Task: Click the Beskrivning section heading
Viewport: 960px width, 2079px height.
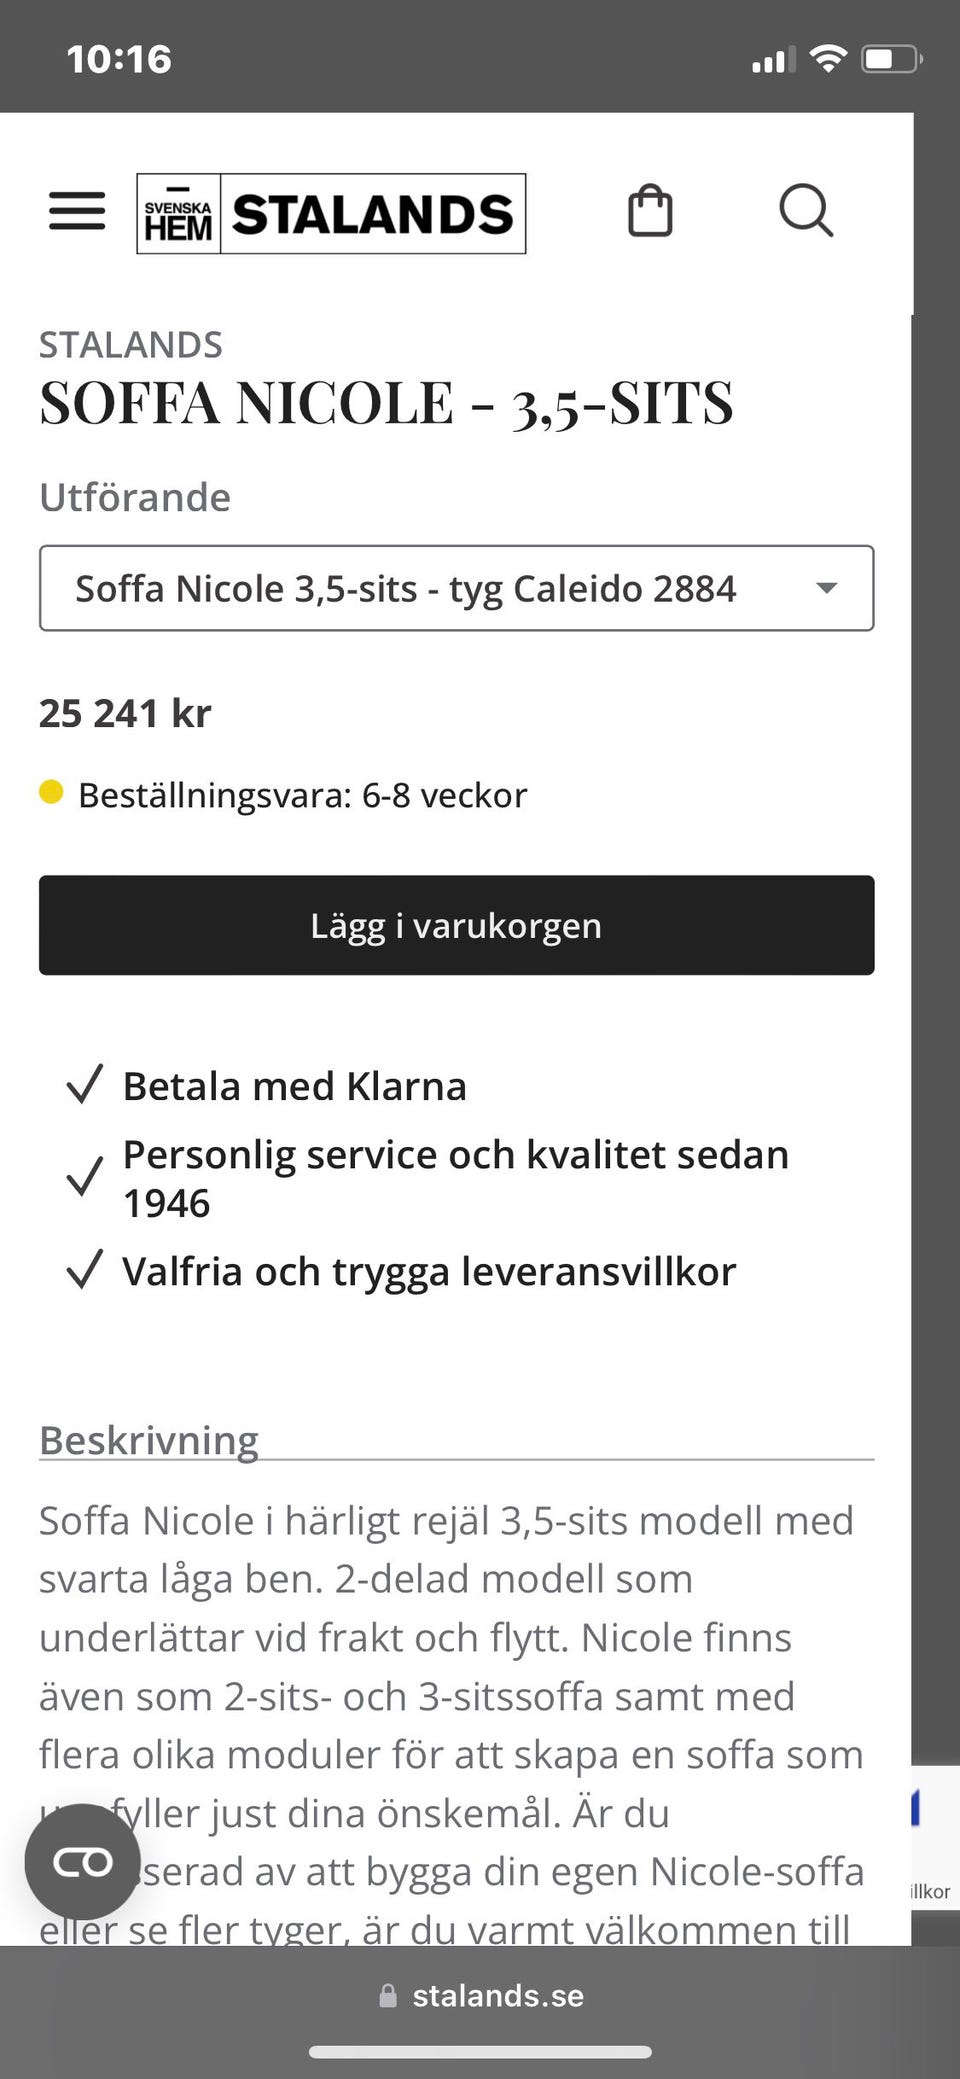Action: pos(149,1440)
